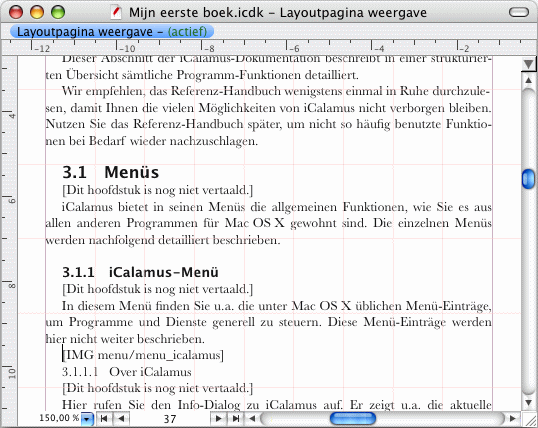Click the toolbar toggle pill button in title bar
The width and height of the screenshot is (538, 428).
[x=519, y=13]
